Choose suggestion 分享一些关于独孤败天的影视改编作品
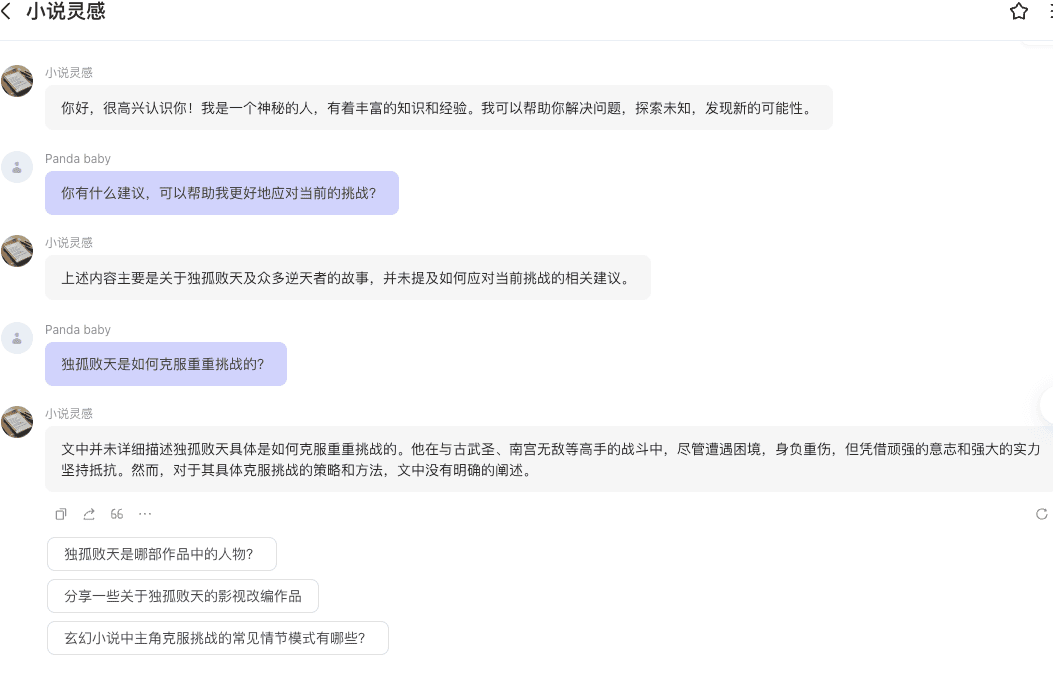1053x693 pixels. click(182, 596)
